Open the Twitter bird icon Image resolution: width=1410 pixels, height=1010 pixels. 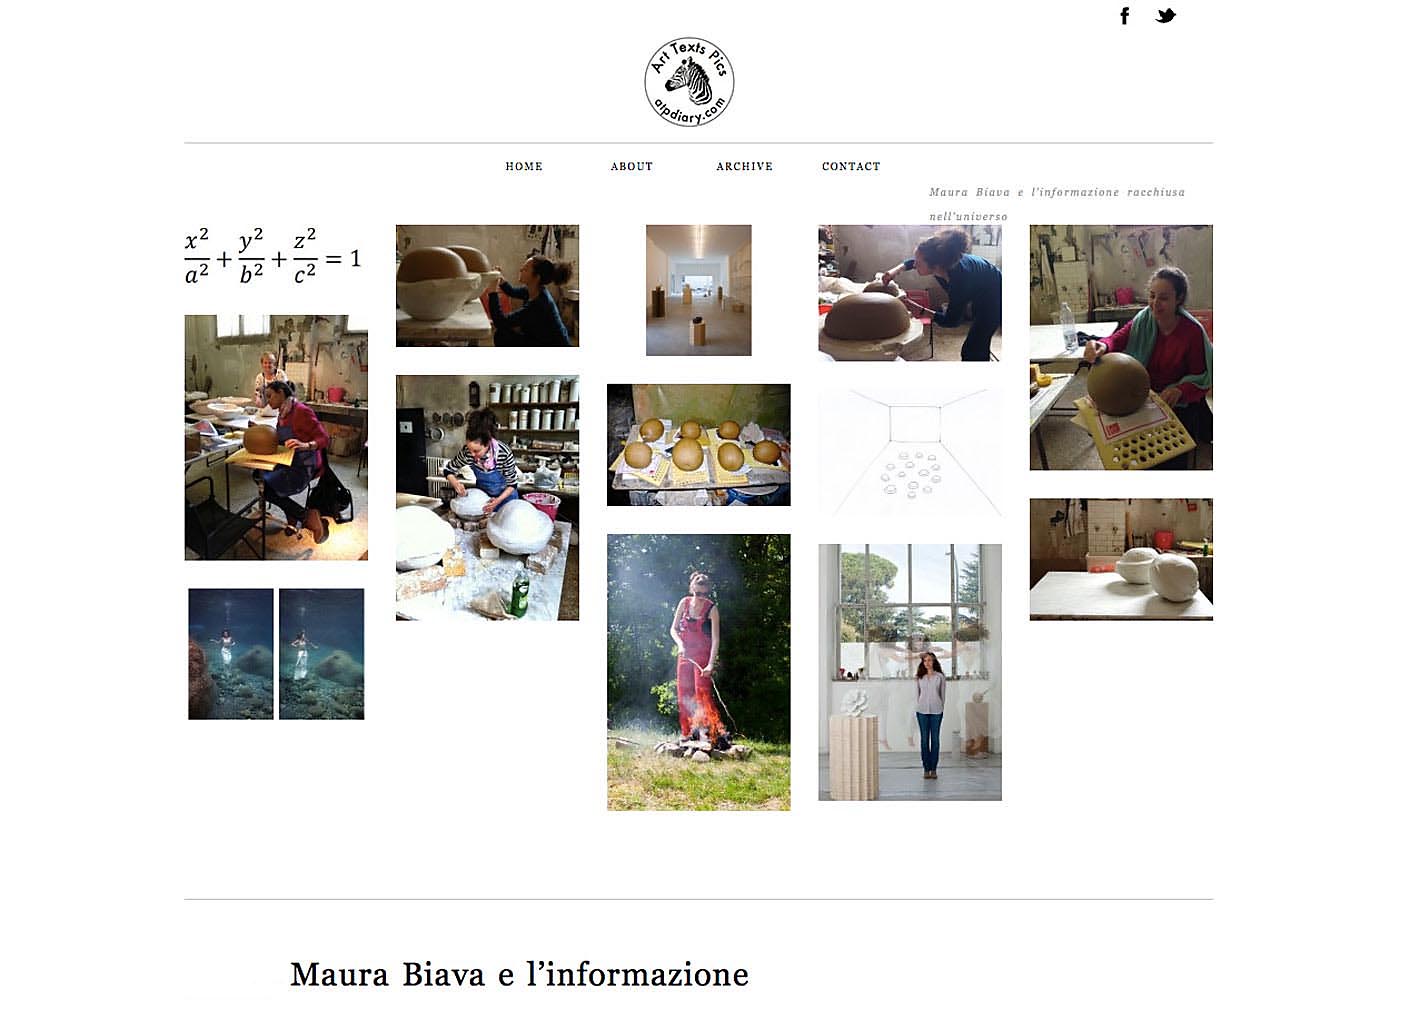(1165, 16)
